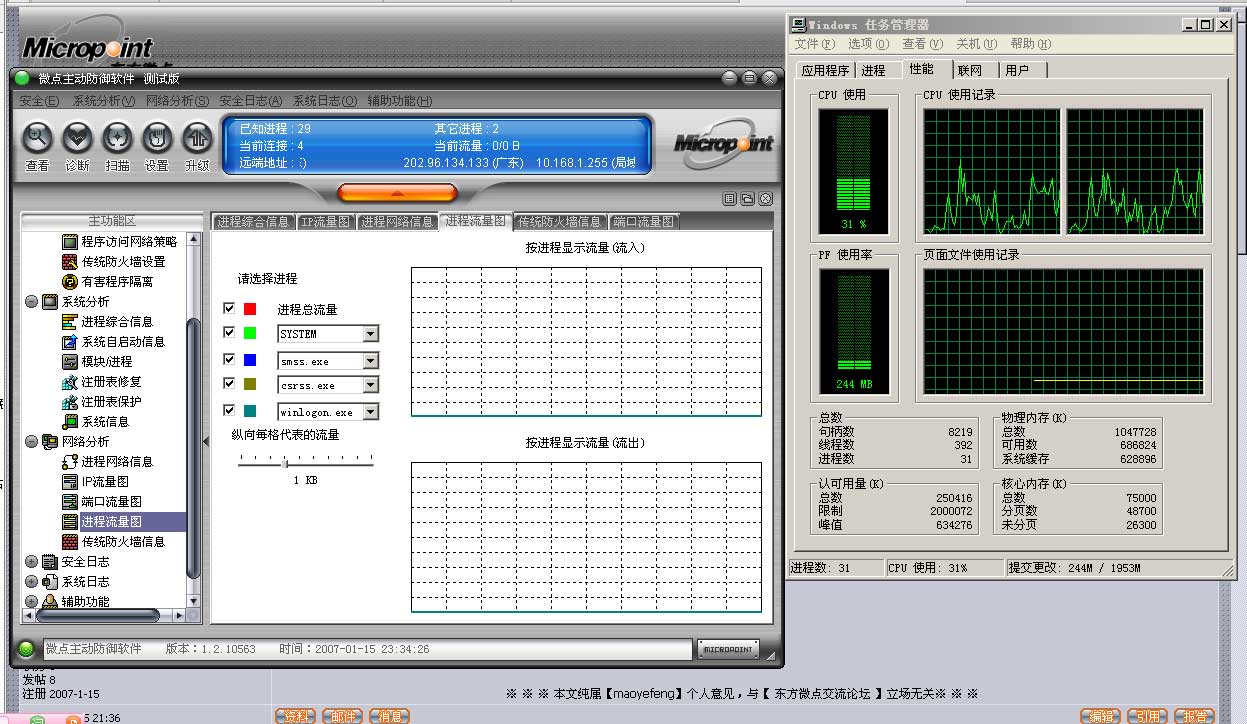This screenshot has width=1247, height=724.
Task: Open the SYSTEM process dropdown
Action: [371, 334]
